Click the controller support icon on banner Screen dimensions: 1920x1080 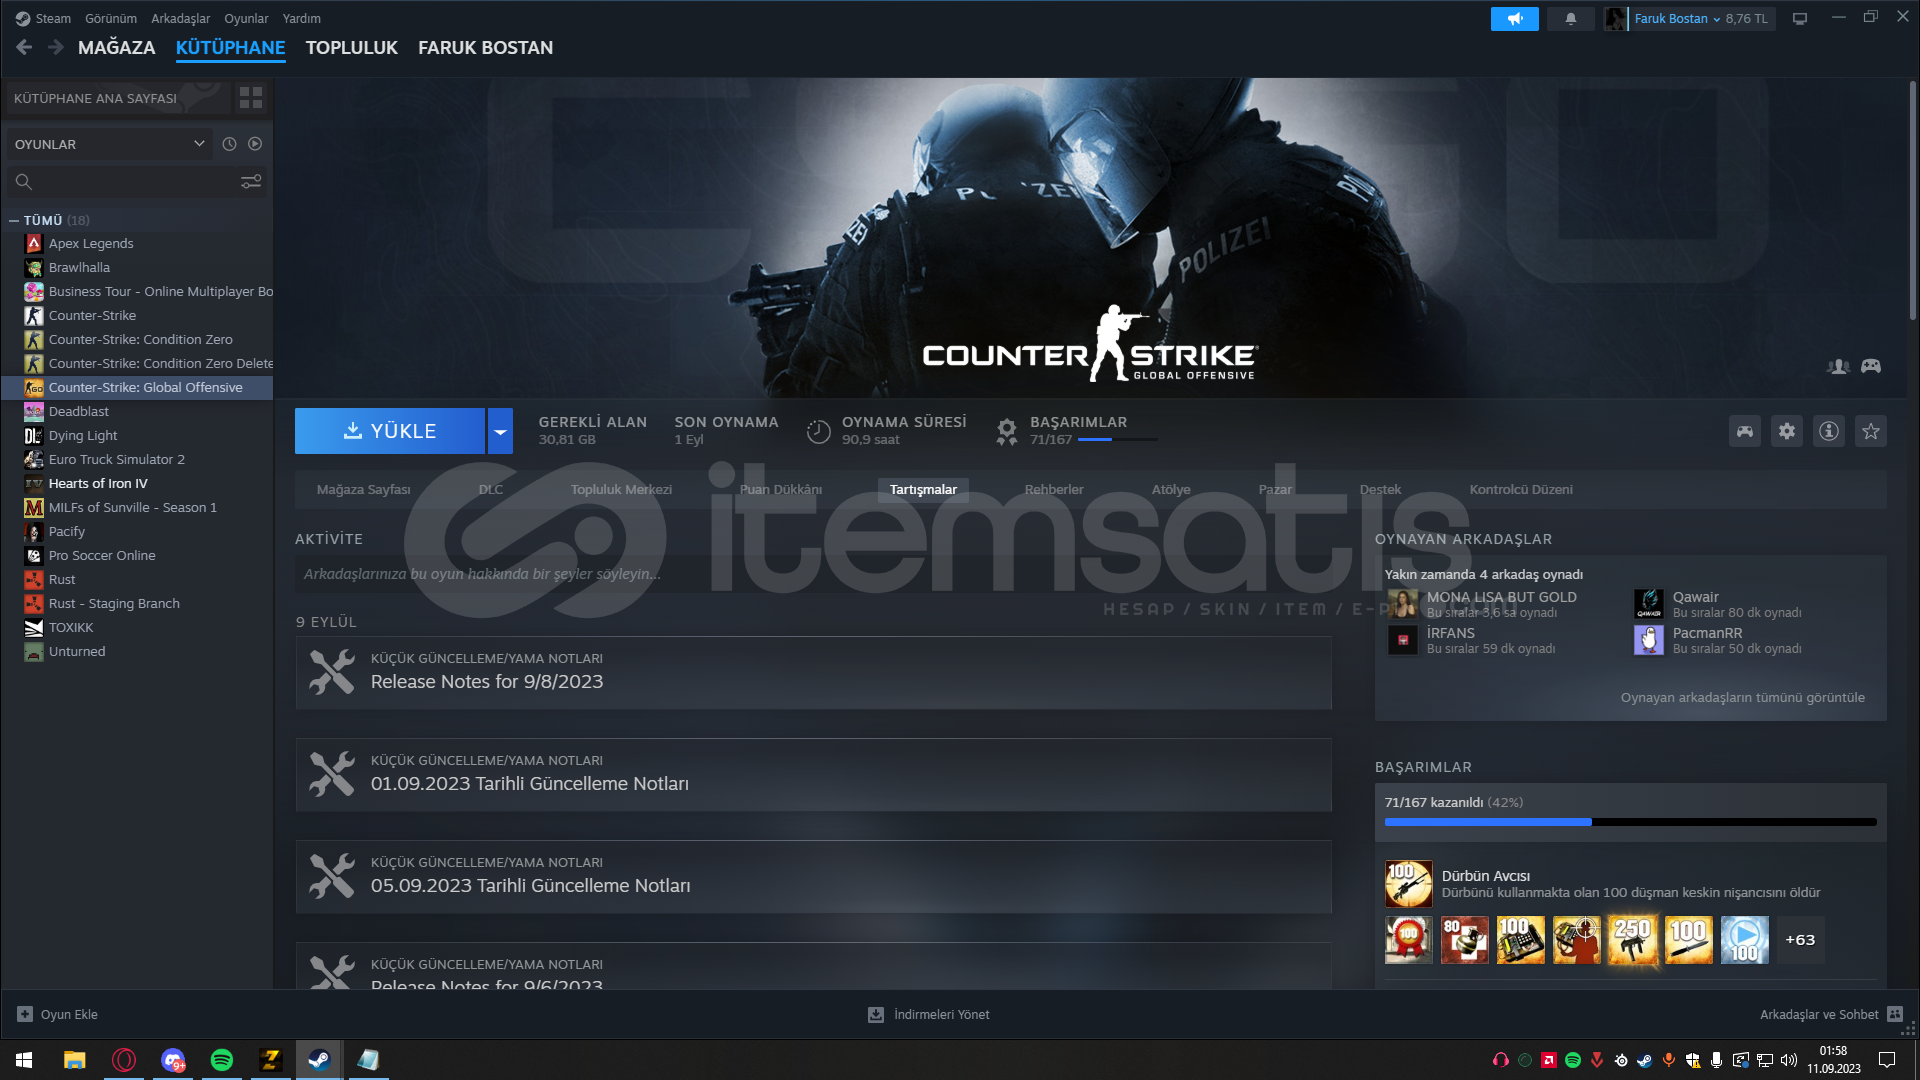pos(1871,367)
